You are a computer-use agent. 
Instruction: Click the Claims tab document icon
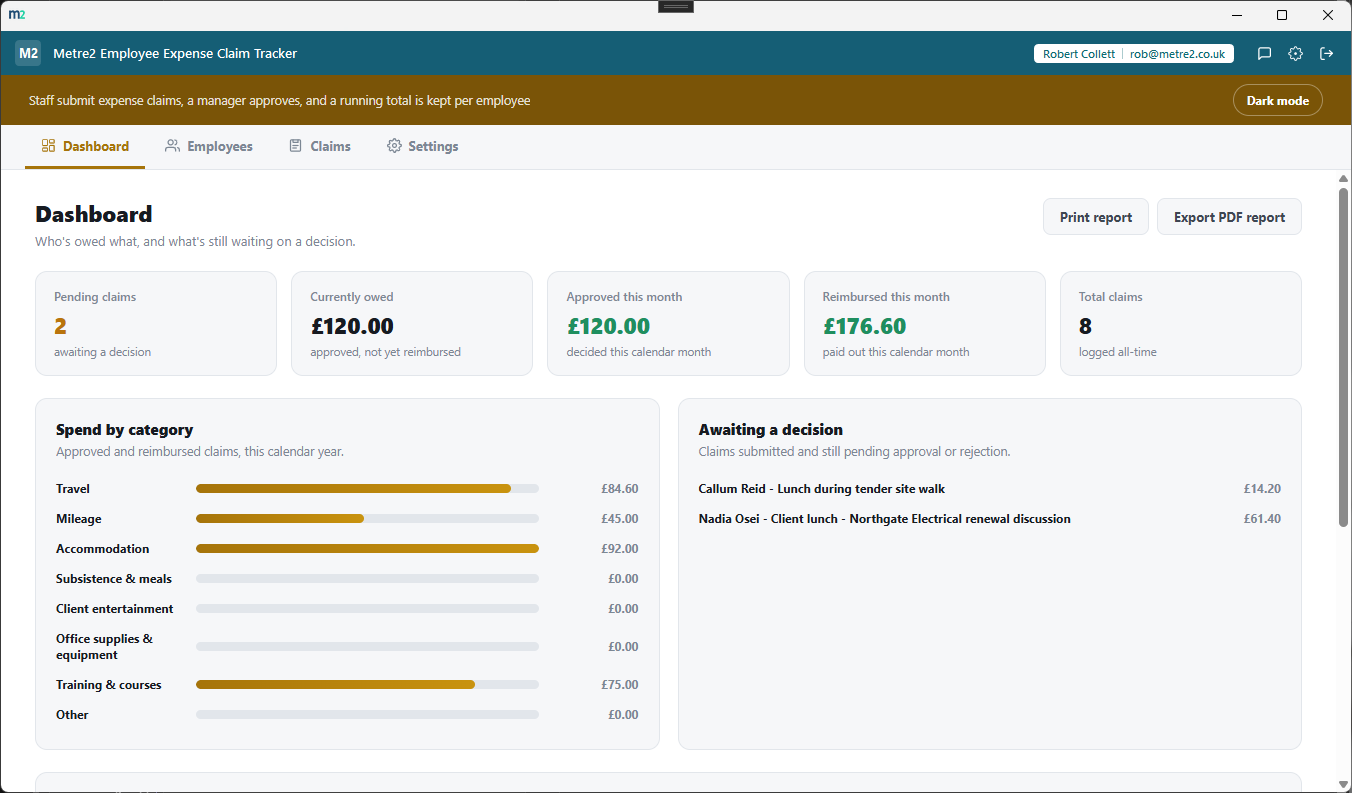pos(295,146)
